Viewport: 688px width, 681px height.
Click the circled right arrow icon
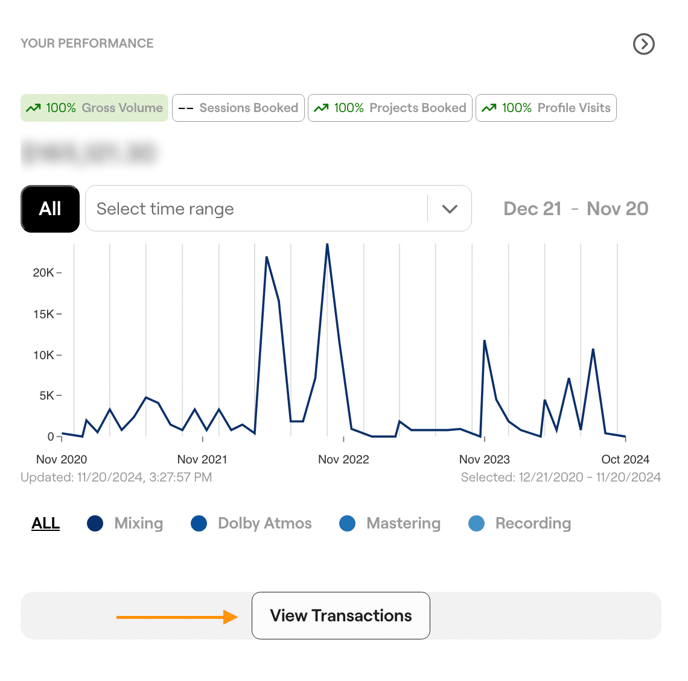point(644,44)
